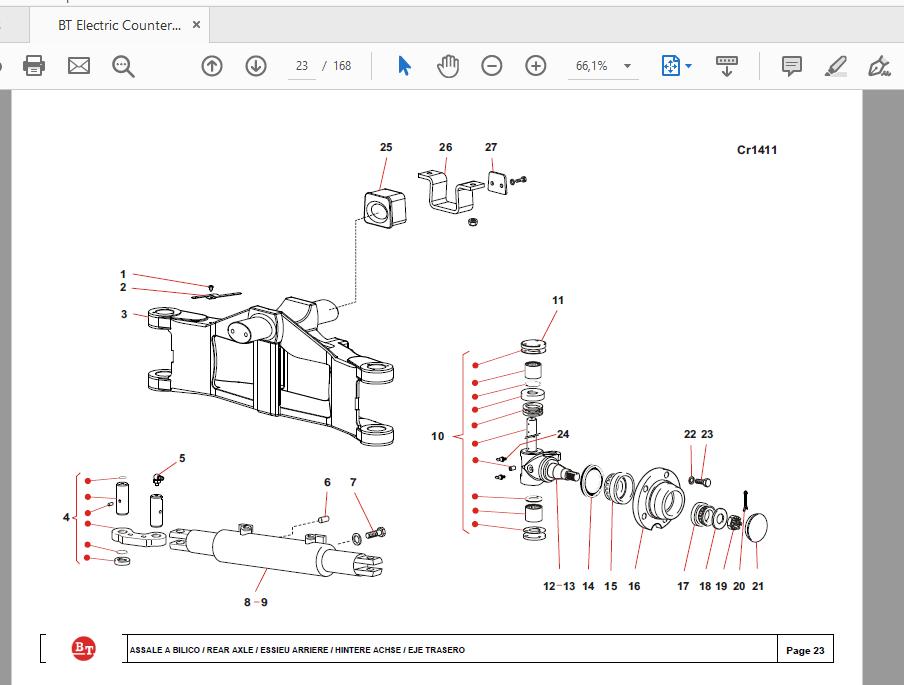Switch to BT Electric Counter tab

[x=119, y=25]
